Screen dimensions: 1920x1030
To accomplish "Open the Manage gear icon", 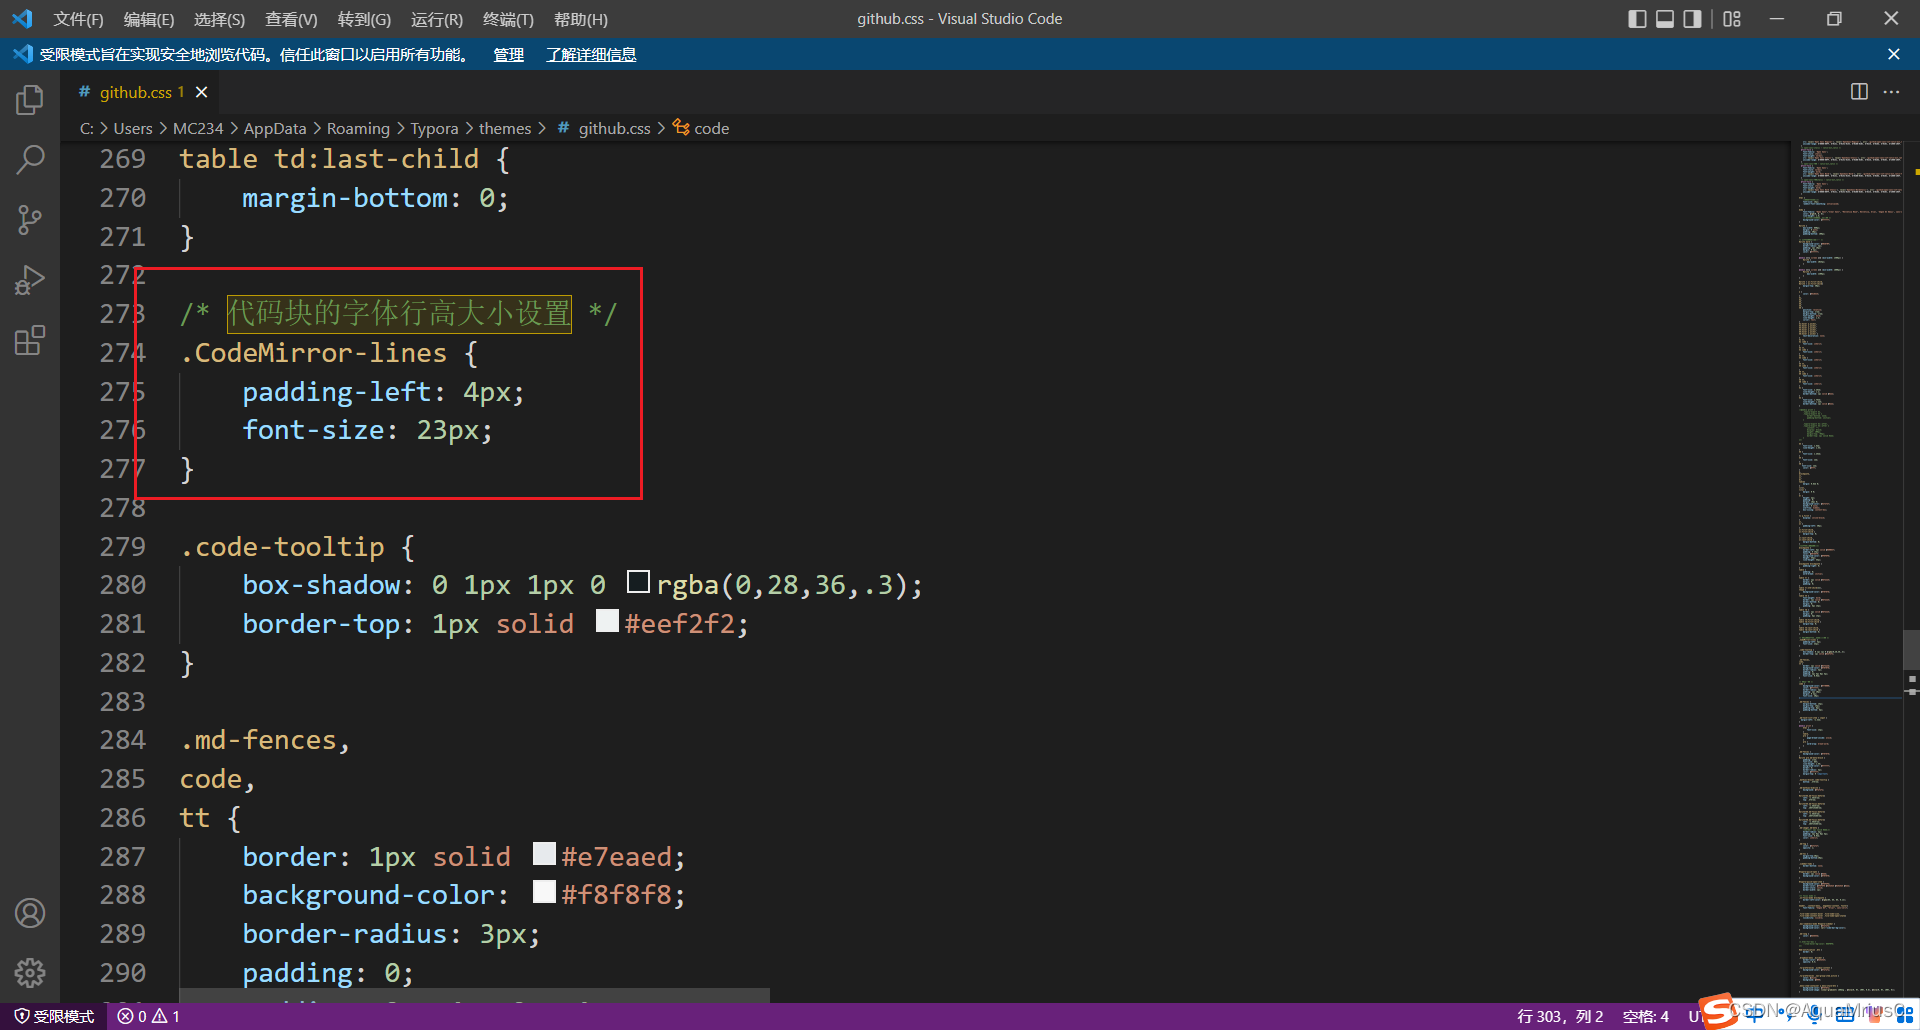I will 30,972.
